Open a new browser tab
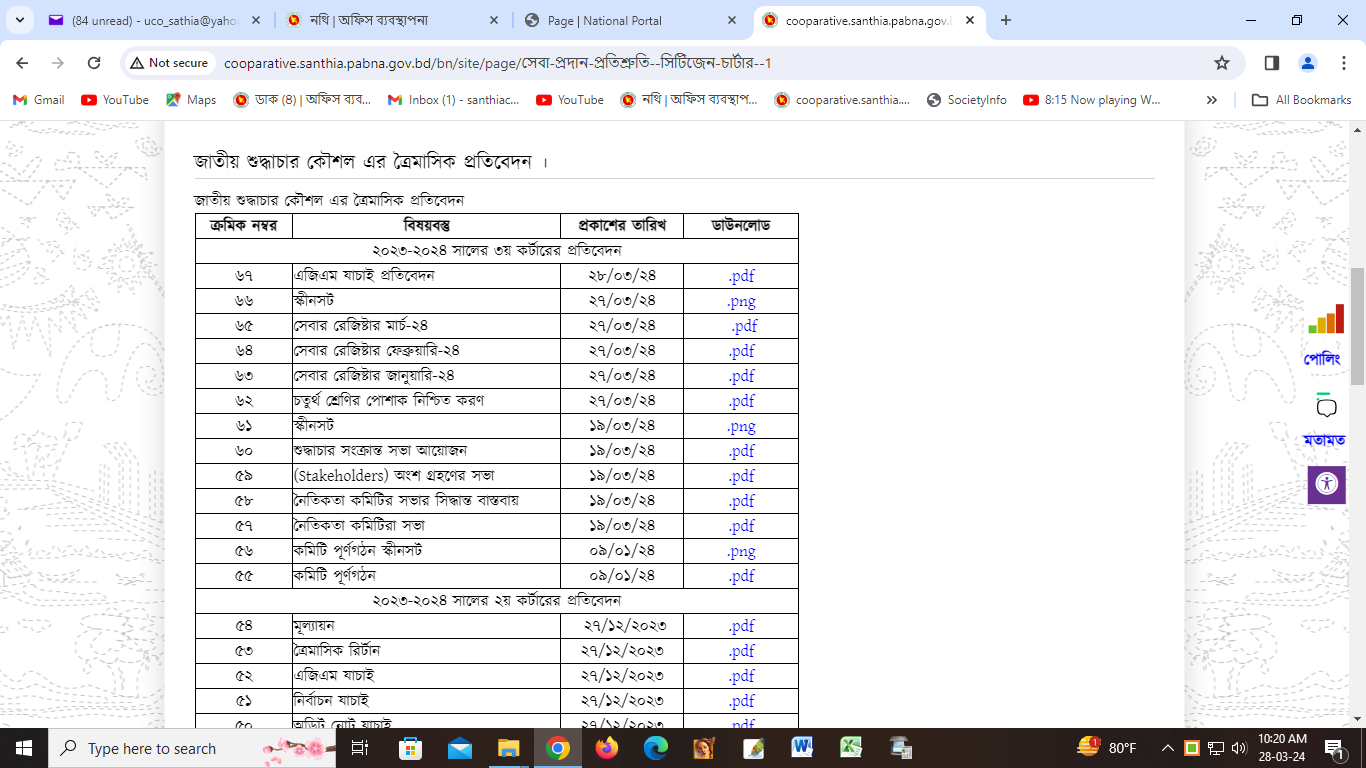Screen dimensions: 1366x768 click(1006, 20)
